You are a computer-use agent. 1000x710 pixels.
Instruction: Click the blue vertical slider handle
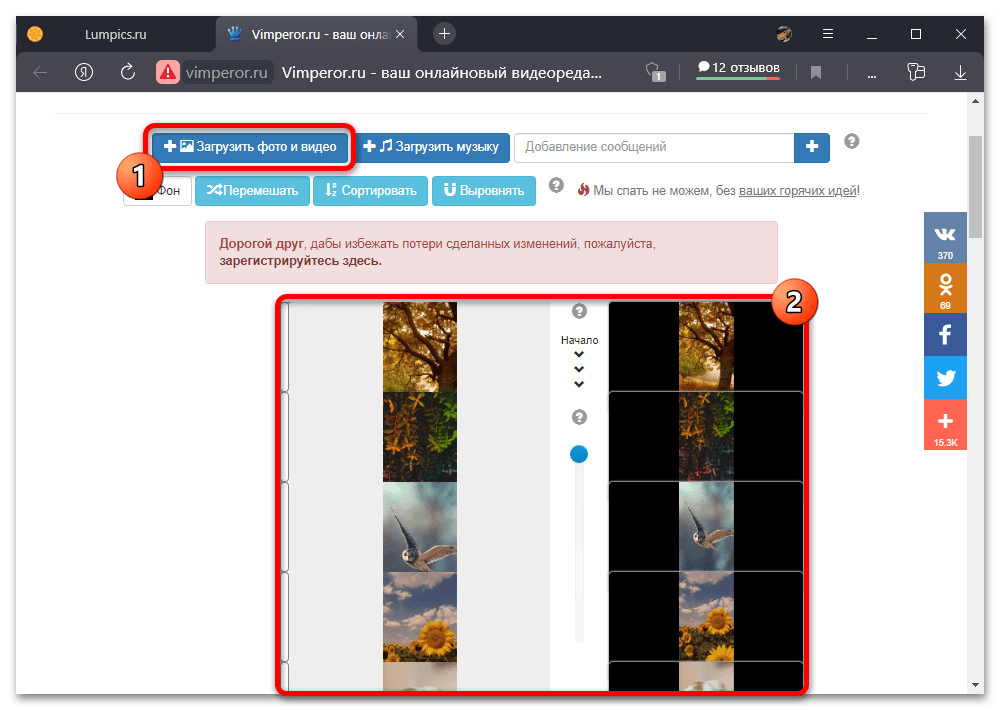click(579, 455)
